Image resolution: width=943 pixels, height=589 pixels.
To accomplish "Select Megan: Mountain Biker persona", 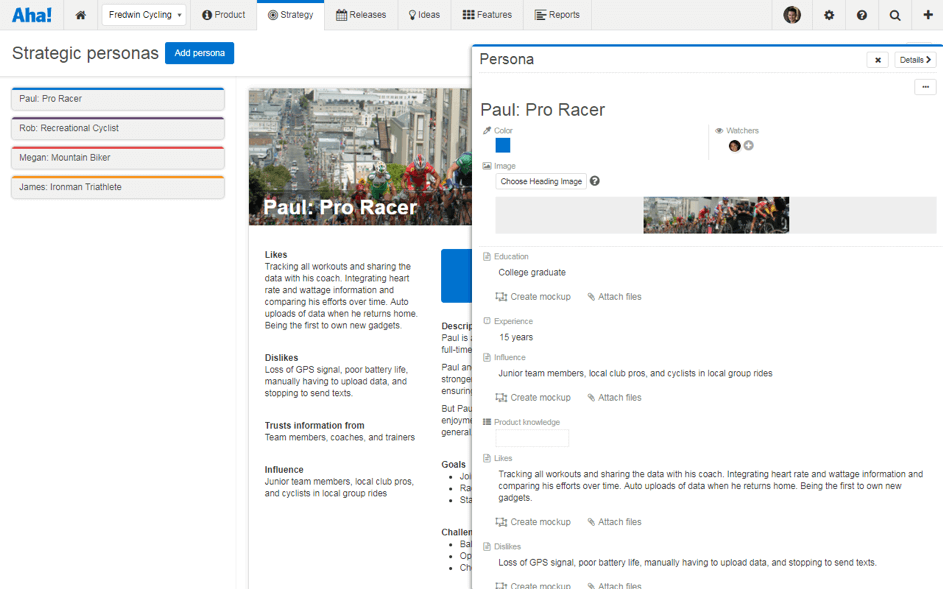I will point(118,158).
